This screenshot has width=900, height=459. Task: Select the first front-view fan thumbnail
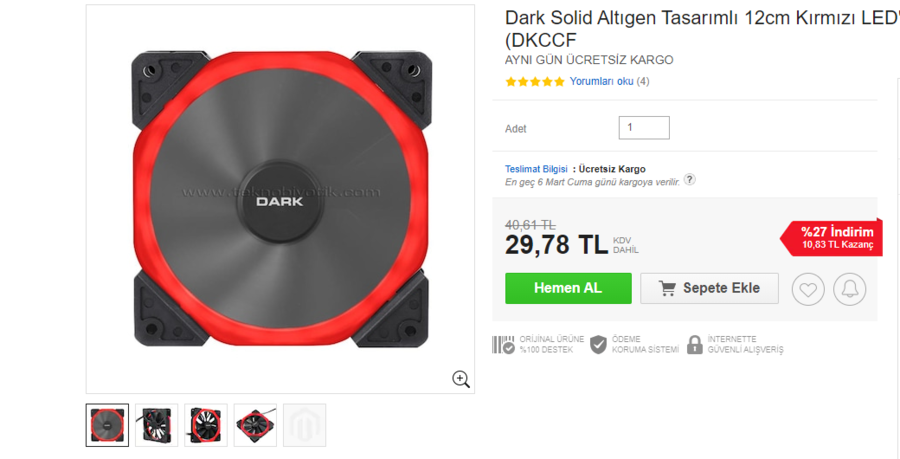(x=107, y=425)
